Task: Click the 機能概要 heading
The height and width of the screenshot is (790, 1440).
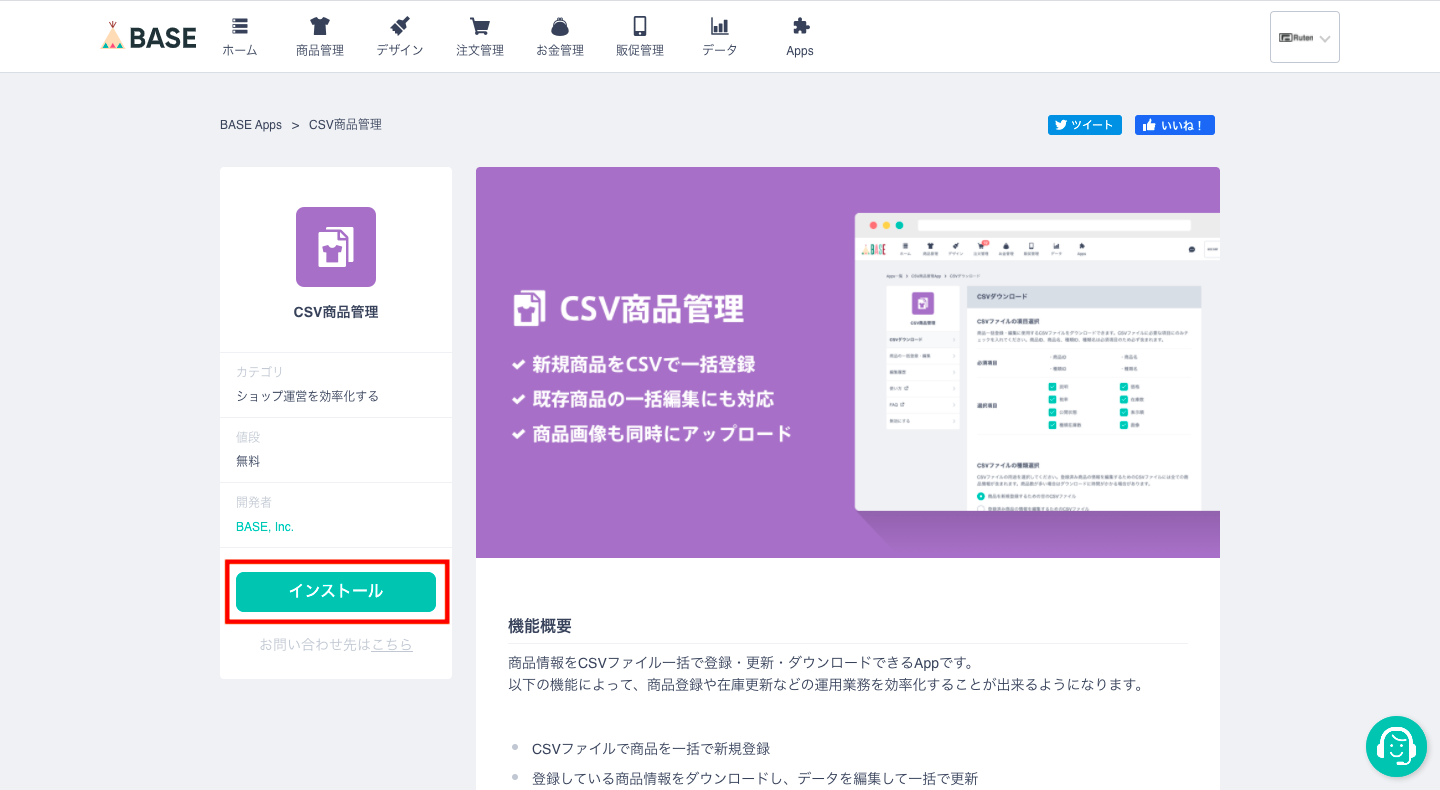Action: (540, 626)
